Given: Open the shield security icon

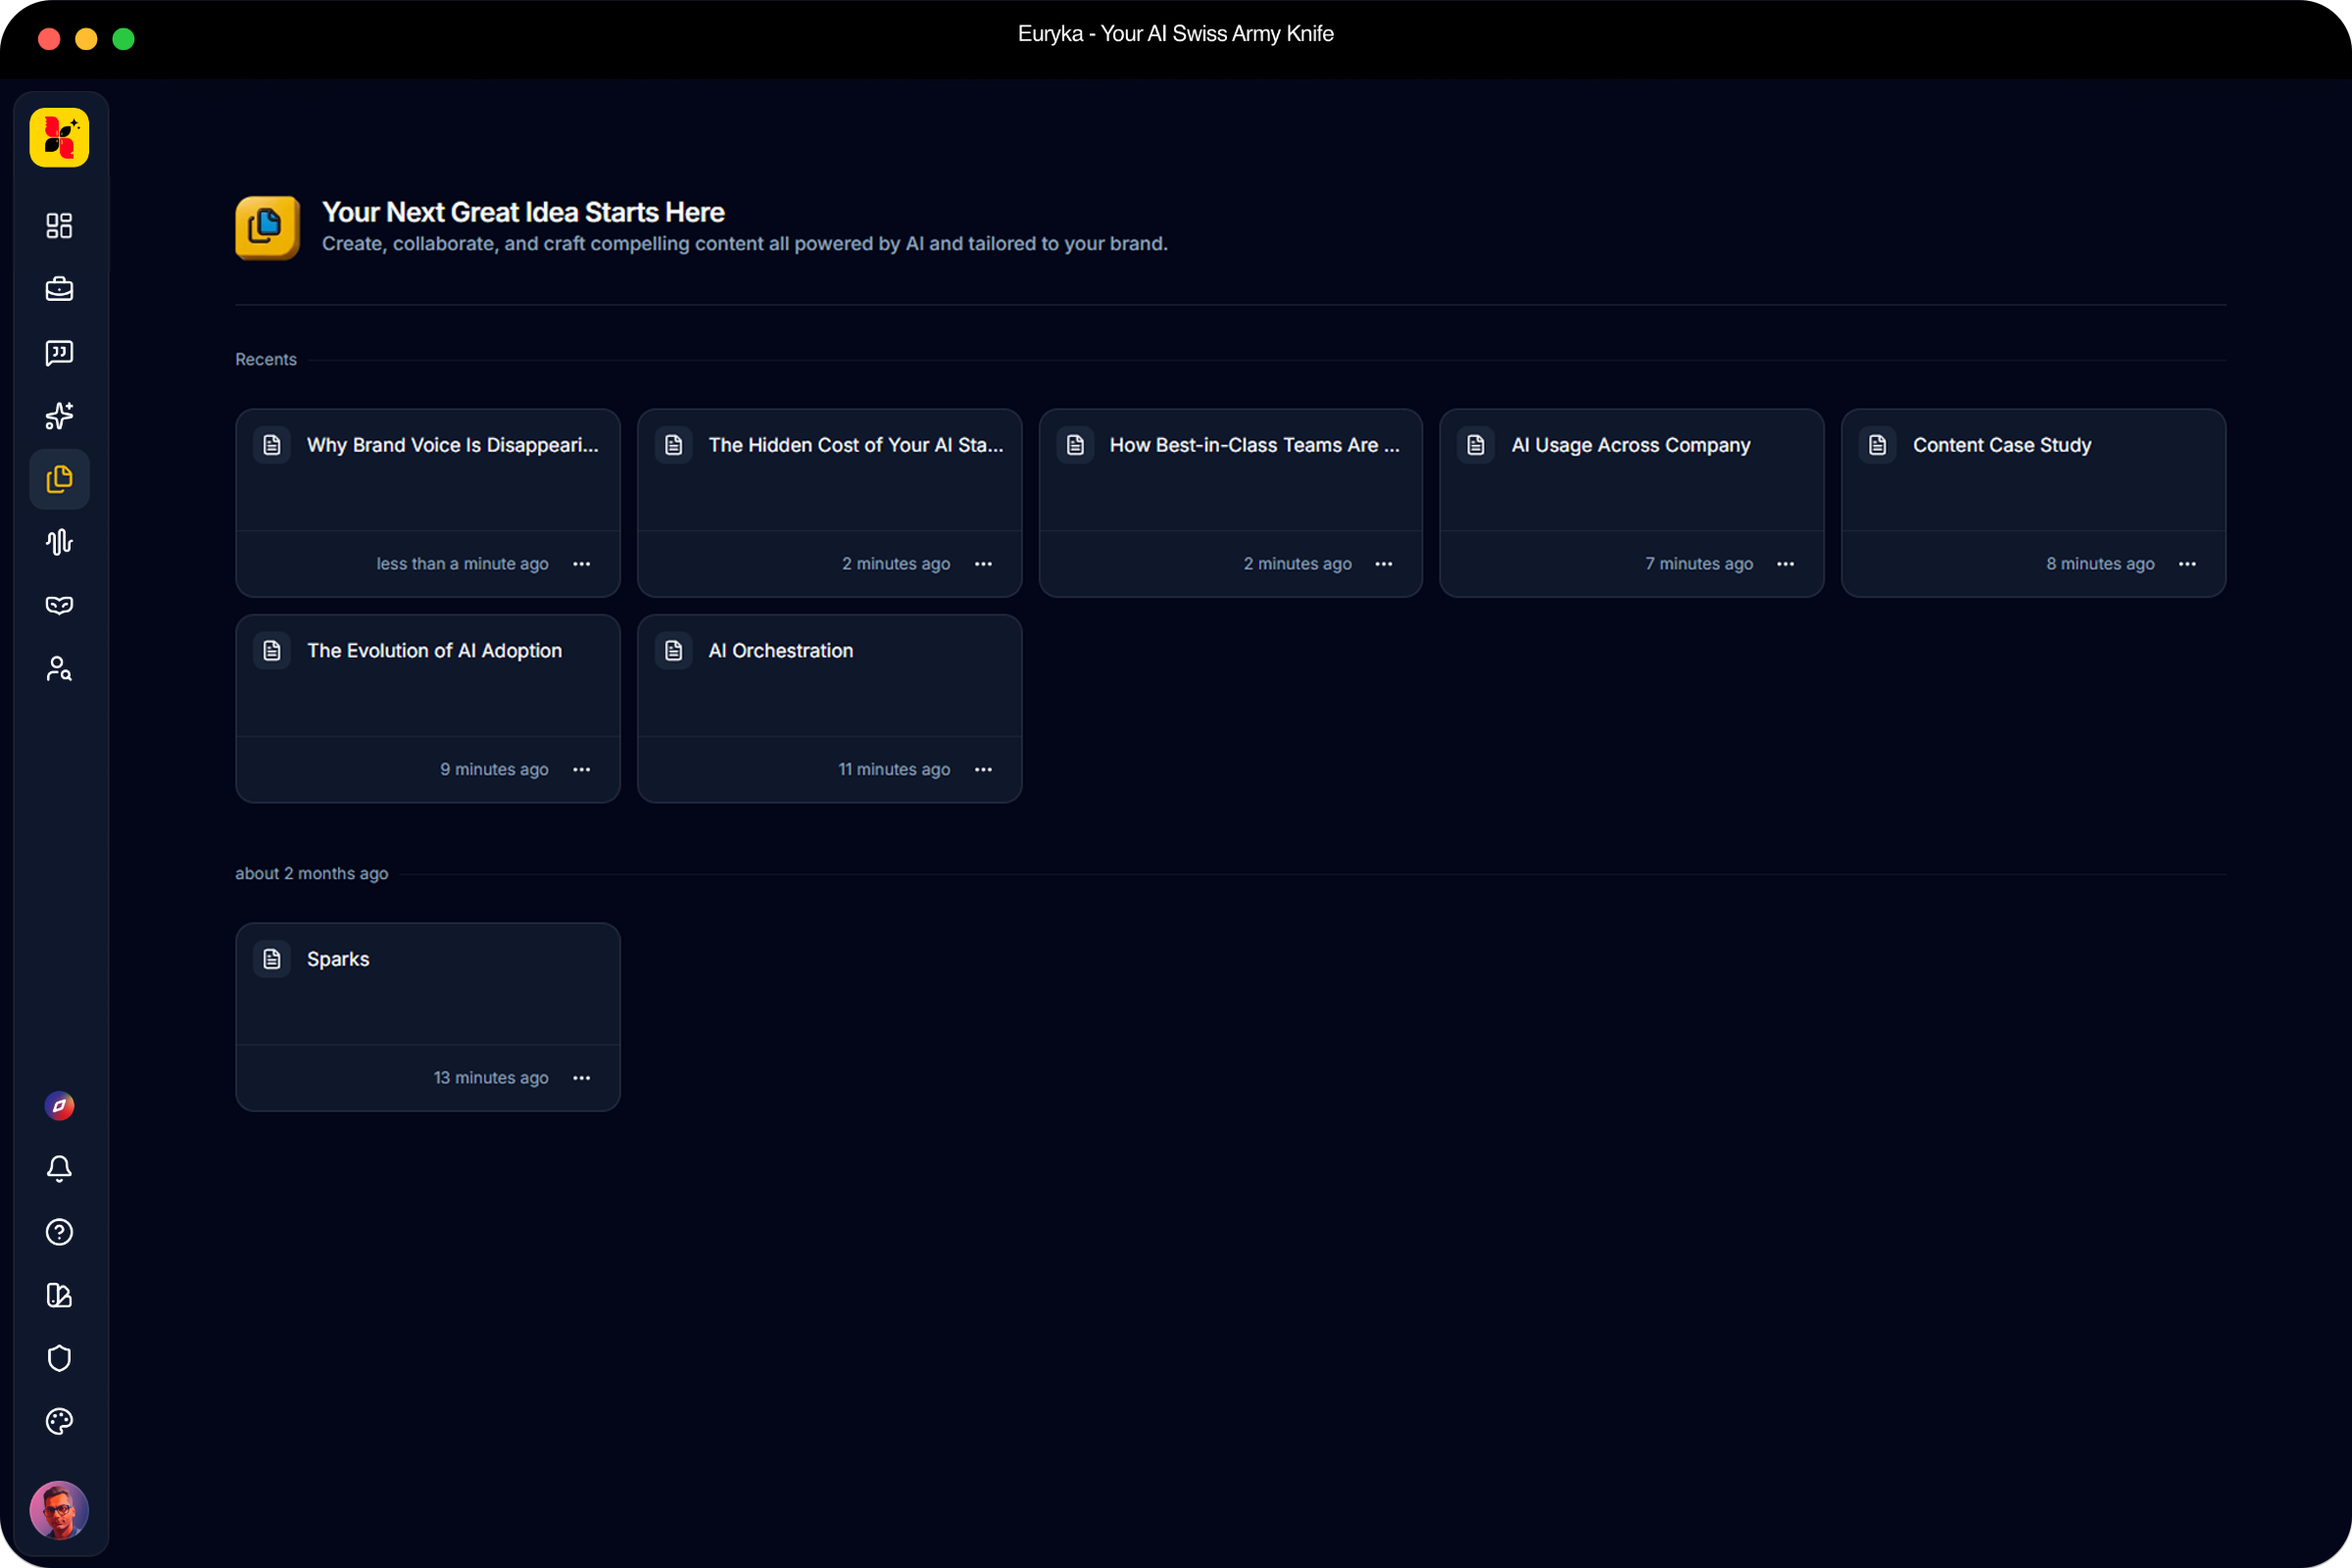Looking at the screenshot, I should tap(59, 1358).
